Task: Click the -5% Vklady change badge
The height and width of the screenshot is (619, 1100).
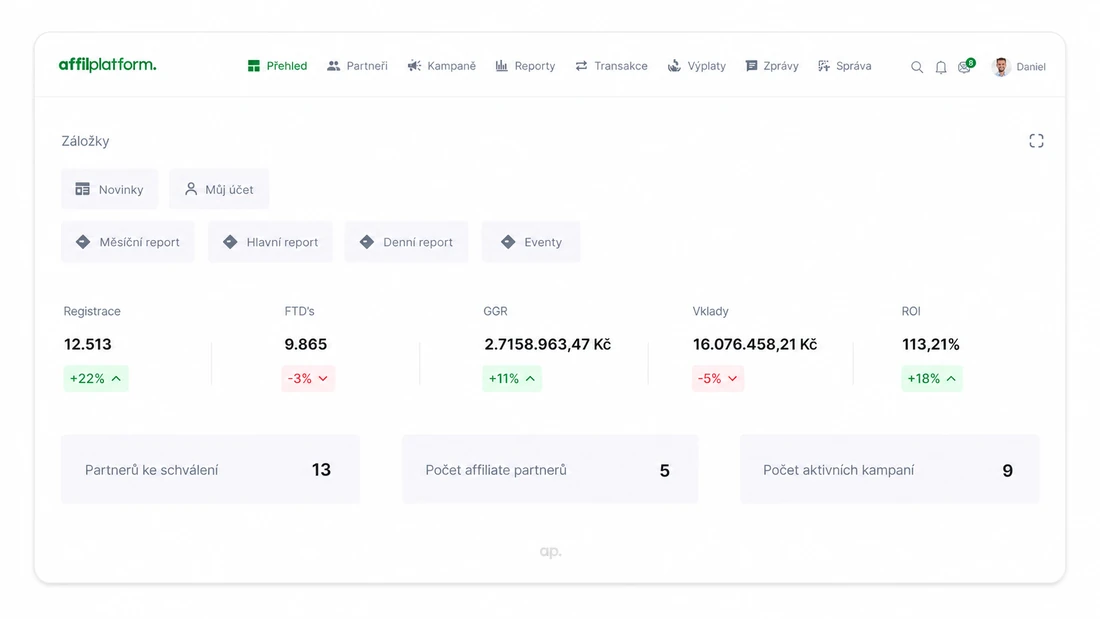Action: 718,378
